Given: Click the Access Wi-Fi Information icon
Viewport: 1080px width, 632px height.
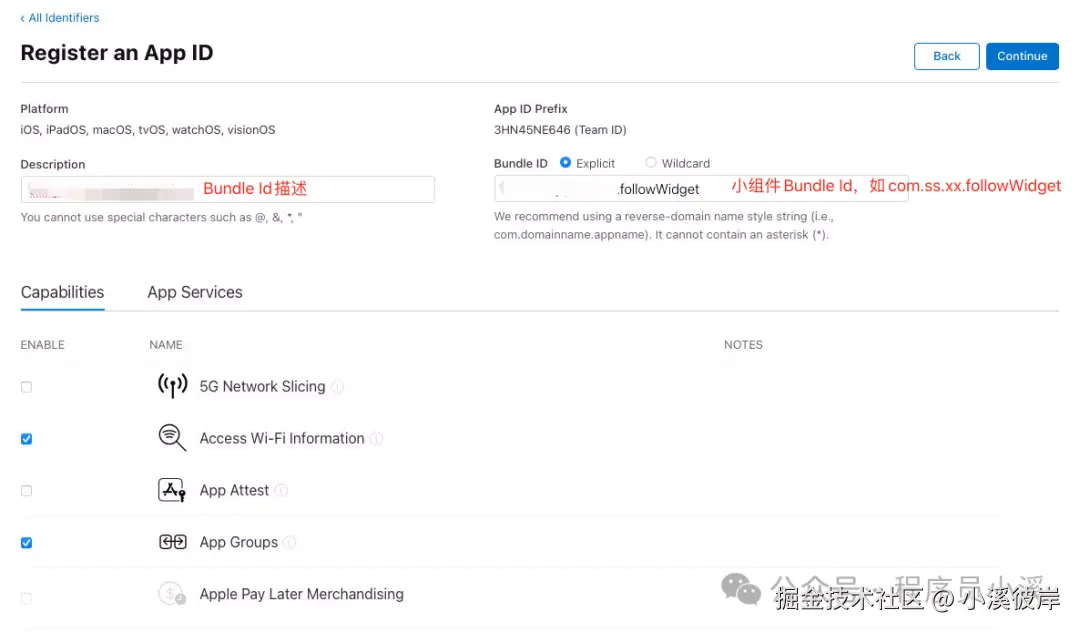Looking at the screenshot, I should pos(172,438).
